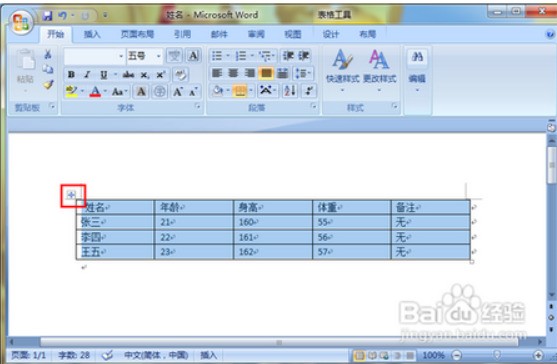Click the zoom slider handle

coord(497,355)
